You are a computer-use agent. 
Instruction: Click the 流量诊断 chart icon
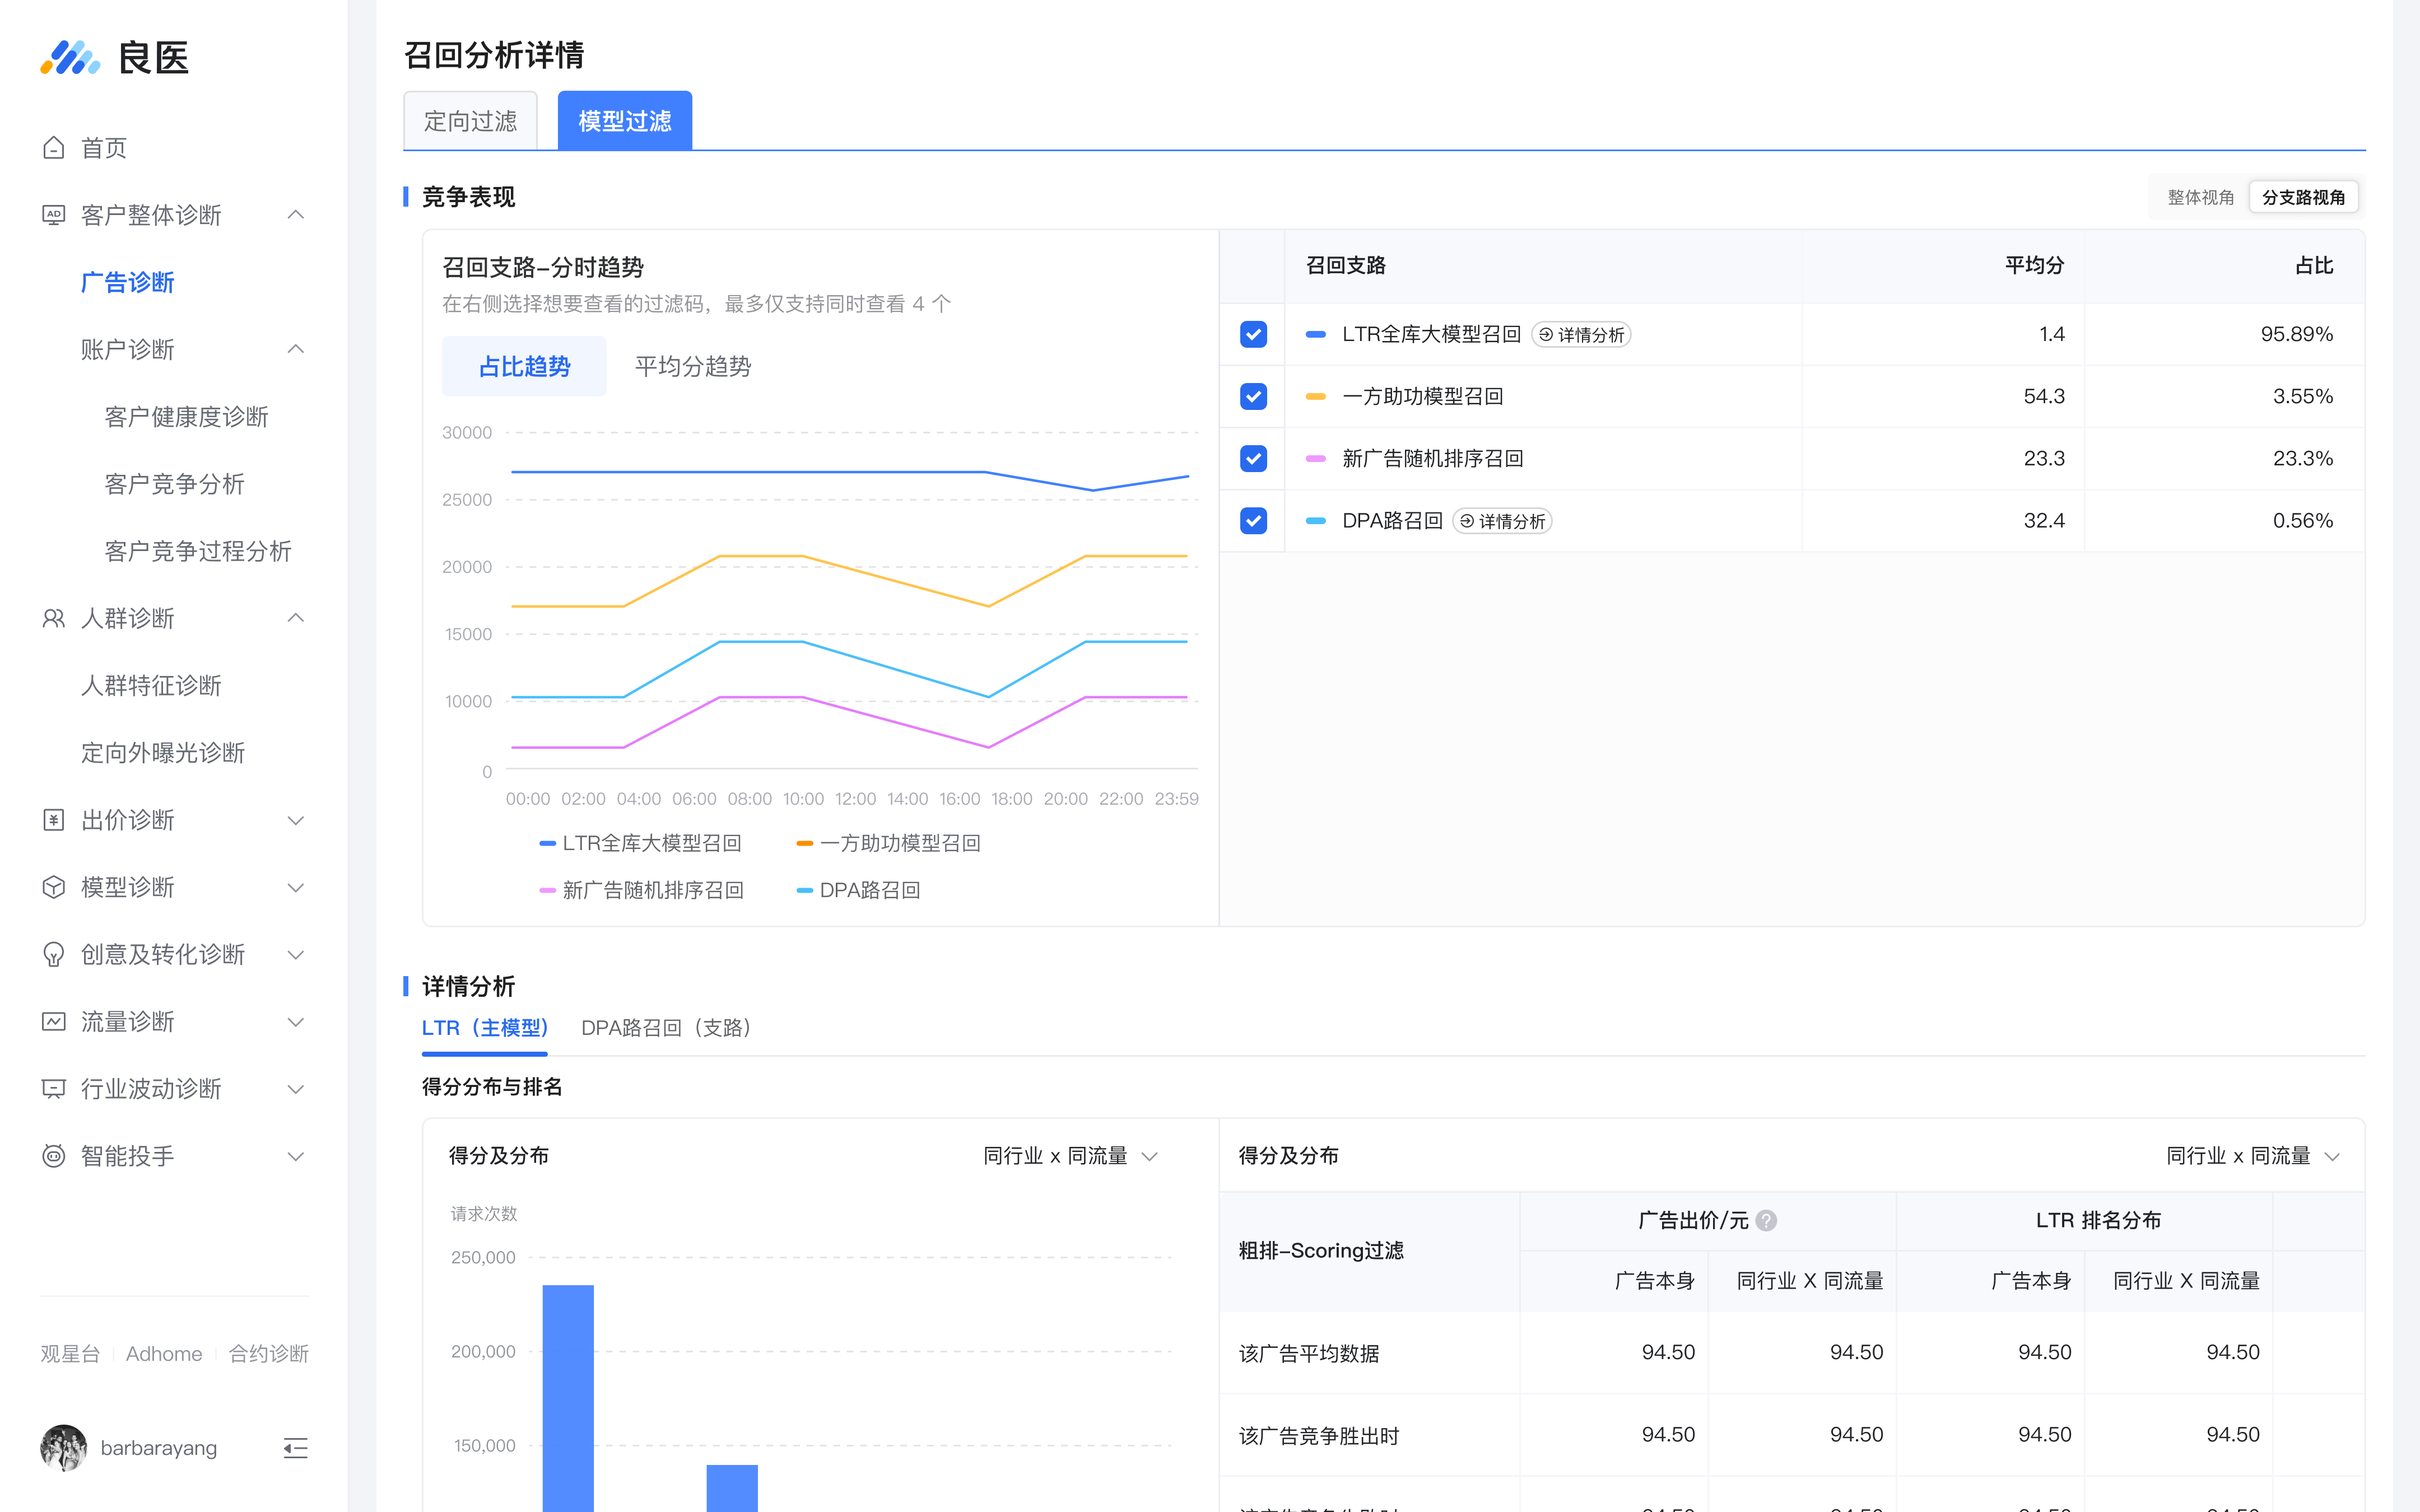[54, 1021]
